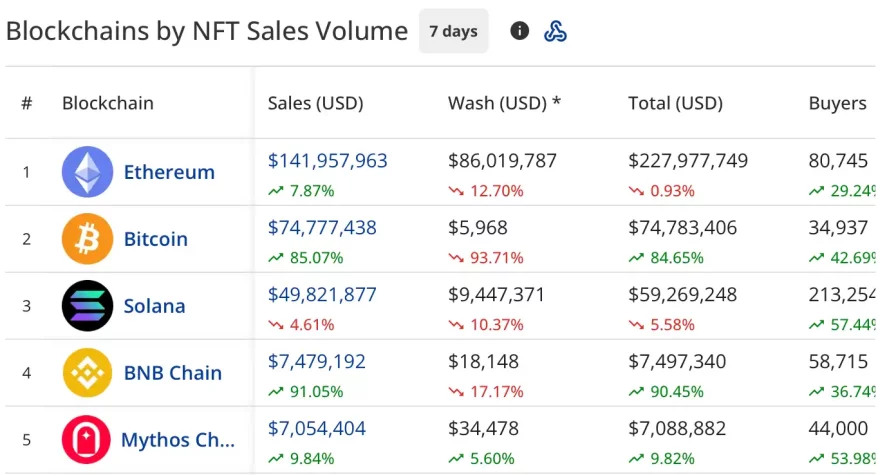878x475 pixels.
Task: Click the blue webhook icon beside info
Action: 555,31
